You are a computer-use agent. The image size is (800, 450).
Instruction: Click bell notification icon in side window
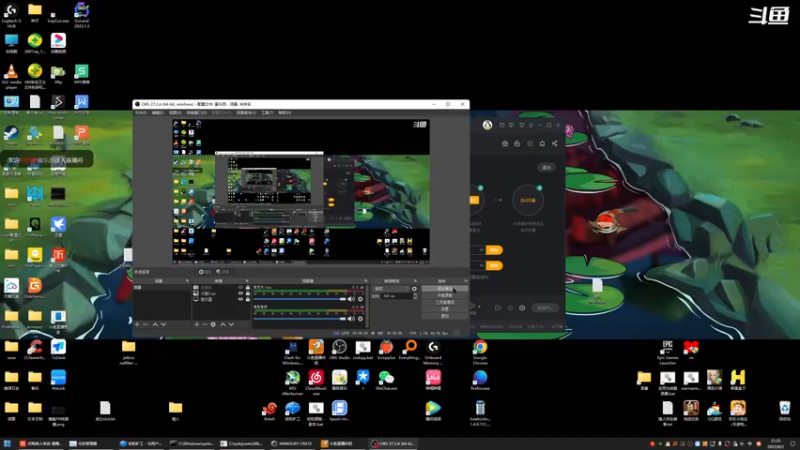tap(542, 143)
